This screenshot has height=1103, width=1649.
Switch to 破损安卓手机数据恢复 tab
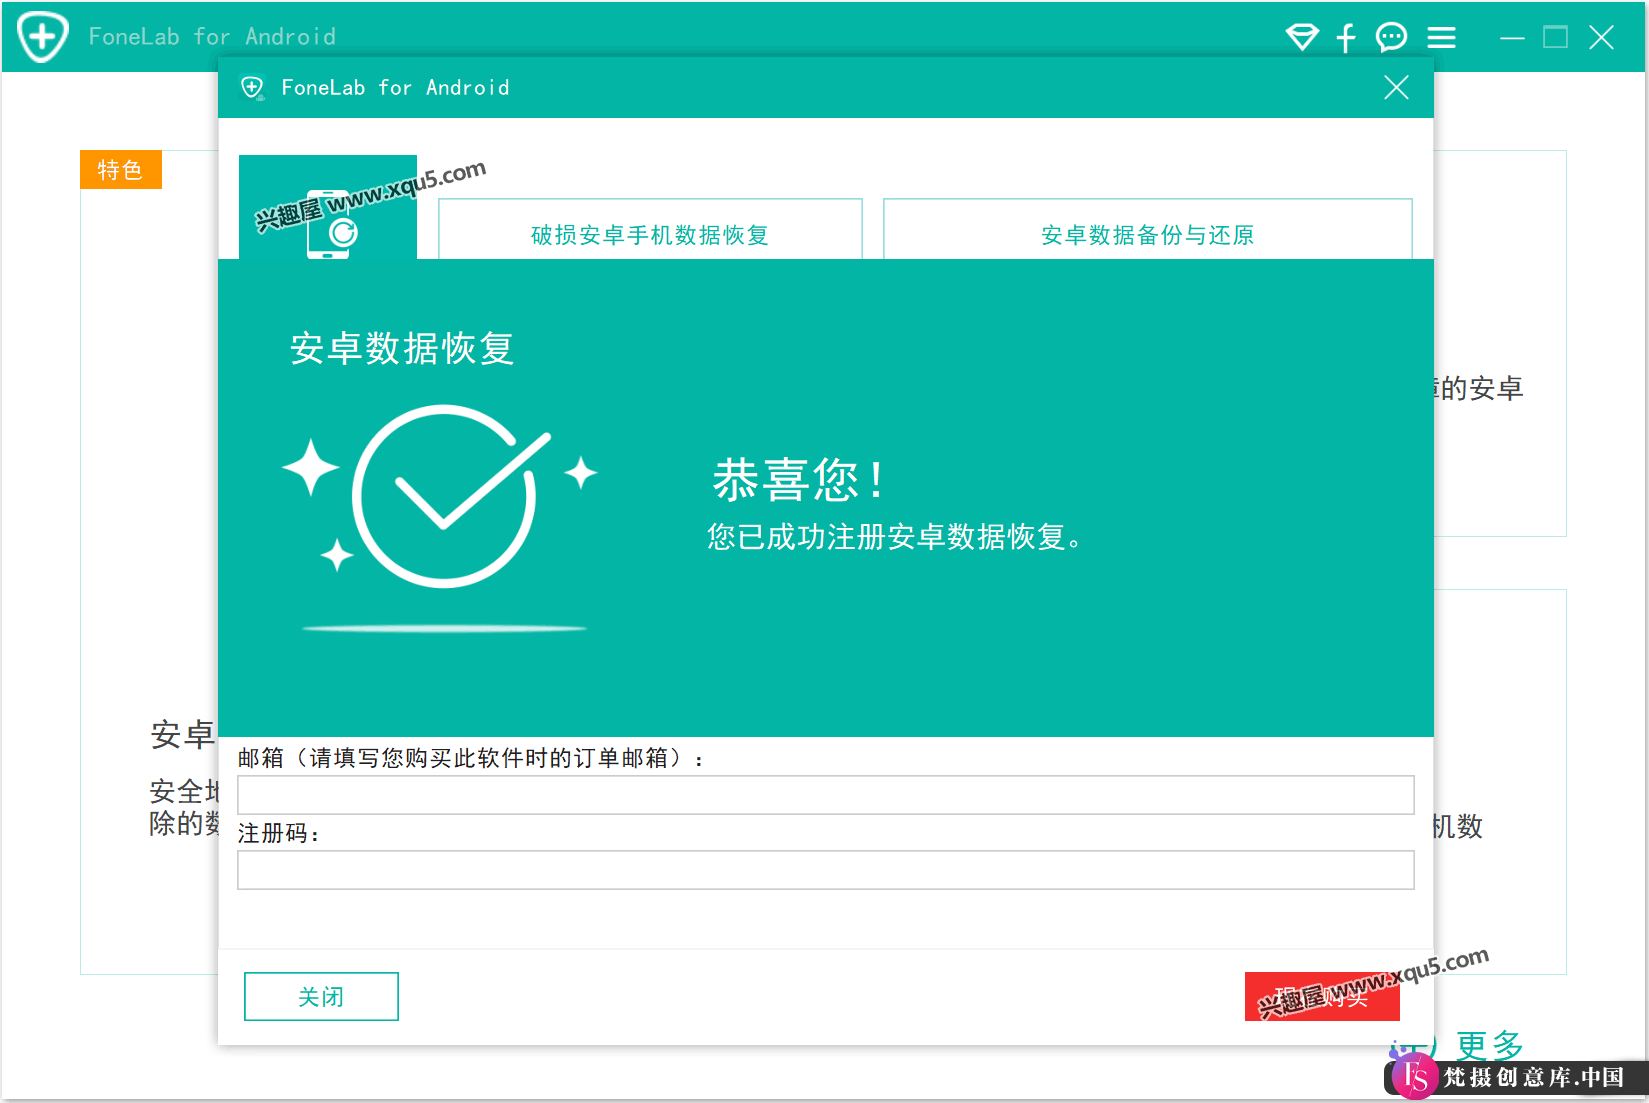tap(650, 230)
